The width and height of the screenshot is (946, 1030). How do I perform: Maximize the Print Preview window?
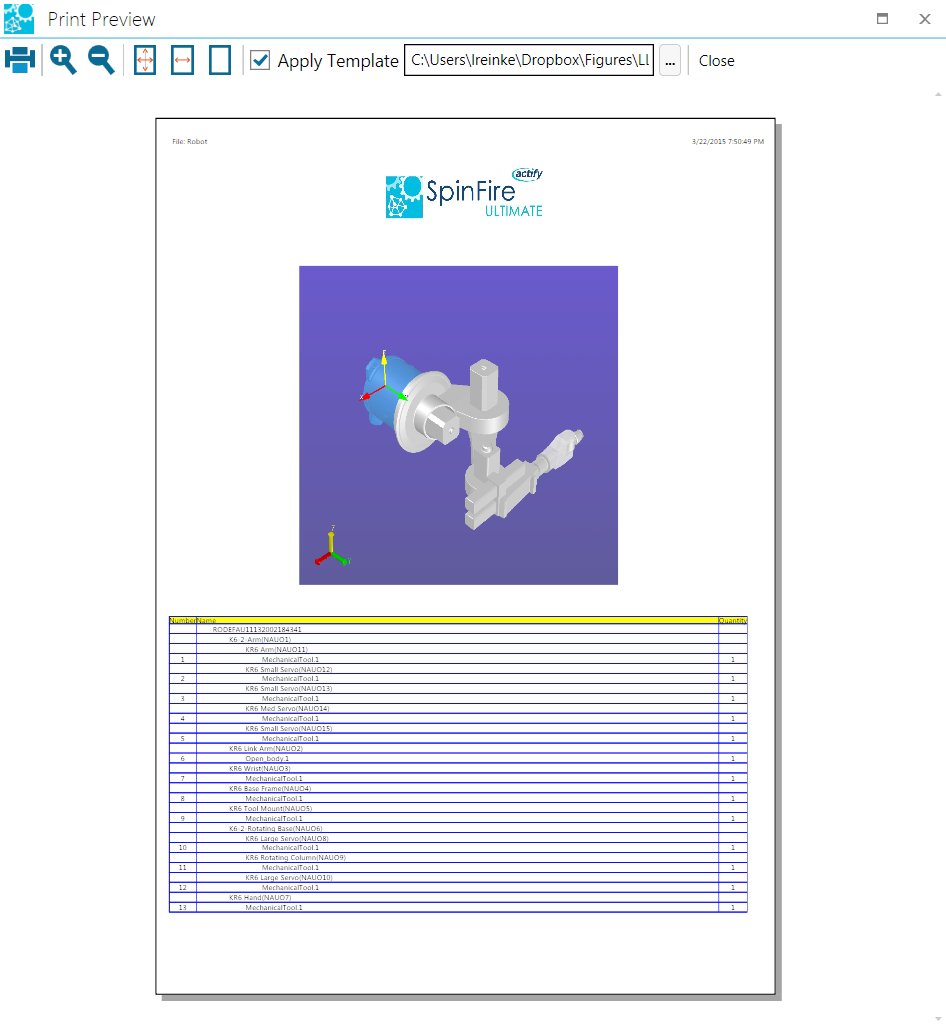tap(881, 18)
